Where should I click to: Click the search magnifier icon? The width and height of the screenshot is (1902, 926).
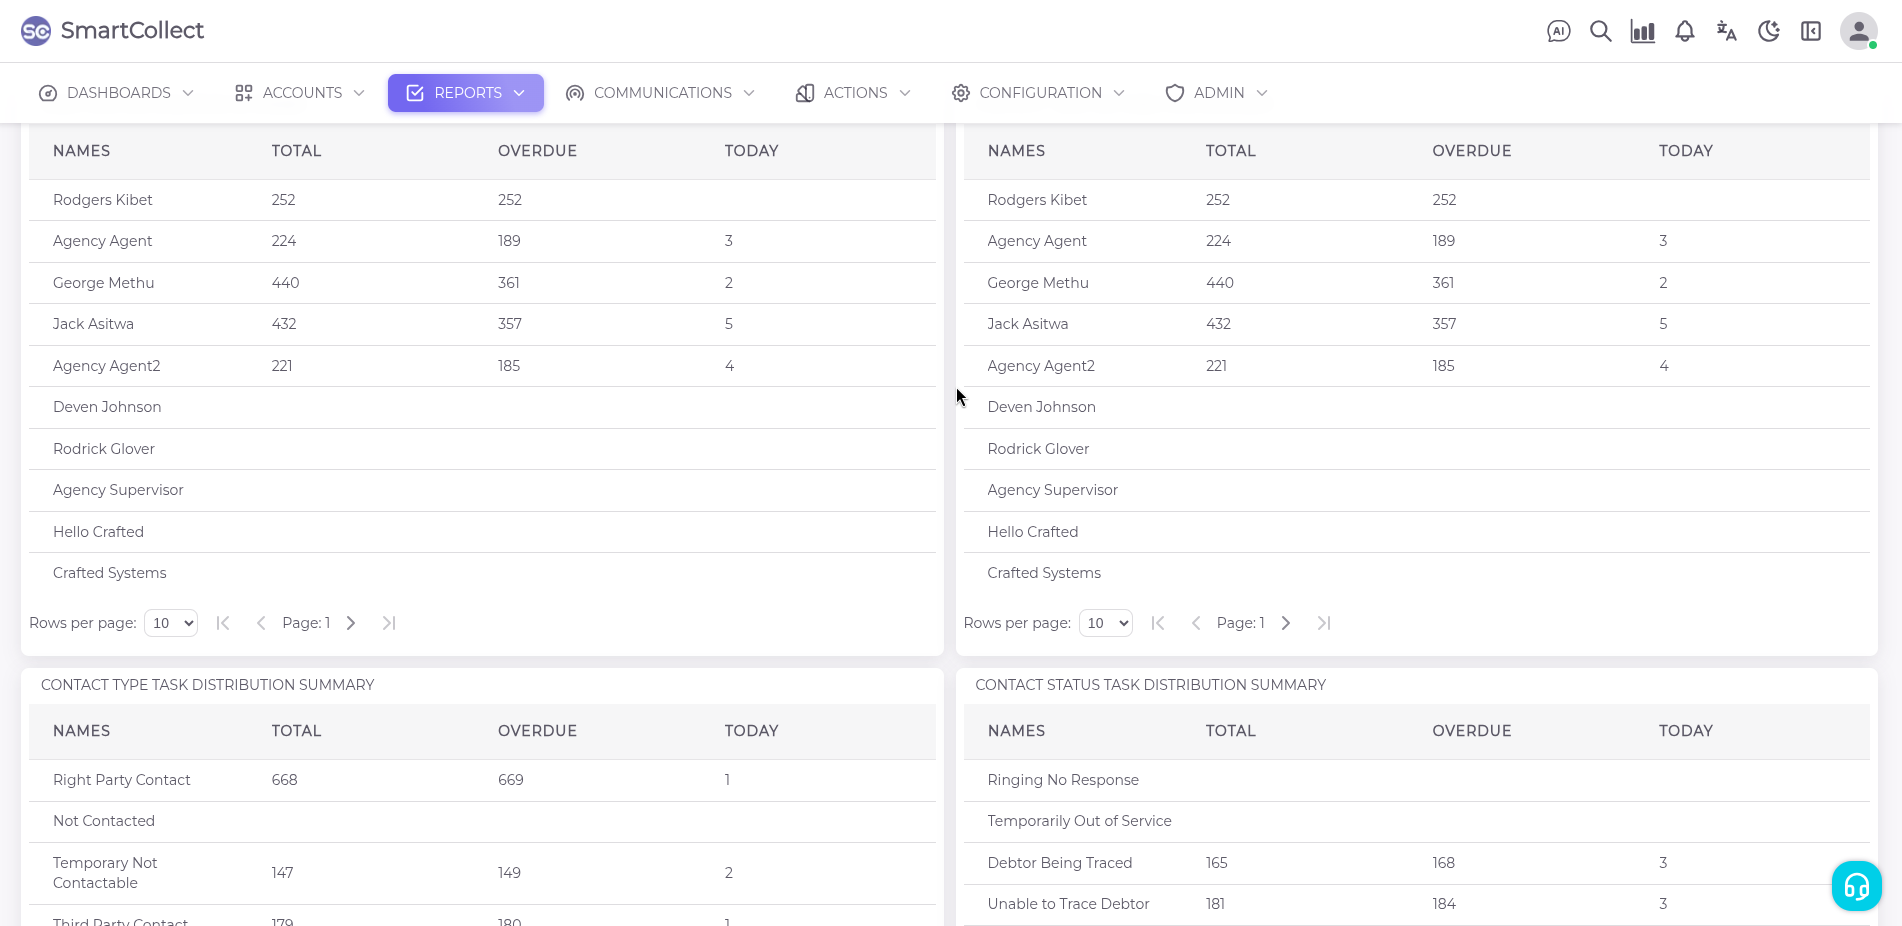pos(1600,32)
